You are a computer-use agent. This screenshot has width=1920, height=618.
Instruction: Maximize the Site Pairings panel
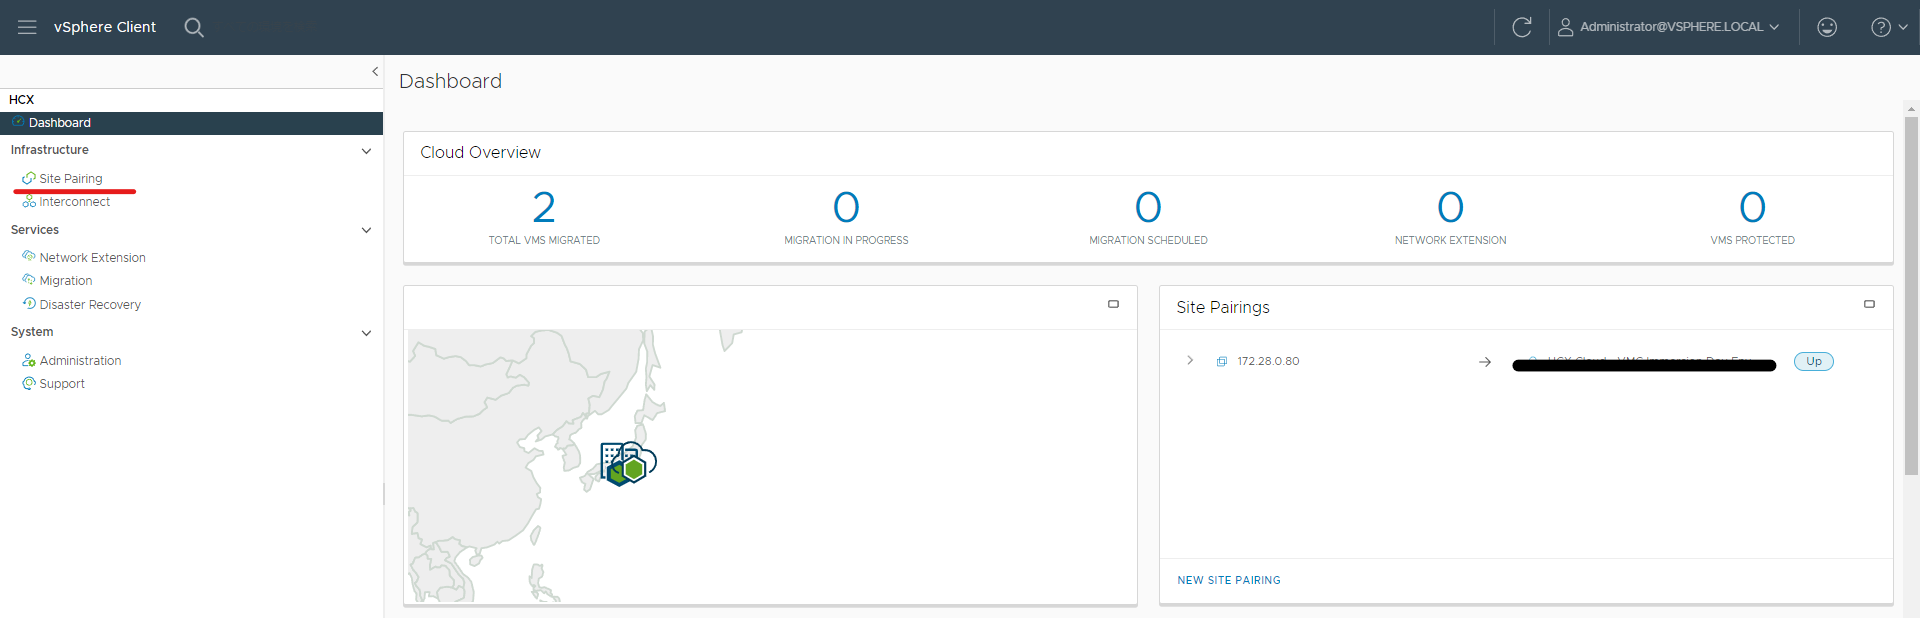(1869, 304)
